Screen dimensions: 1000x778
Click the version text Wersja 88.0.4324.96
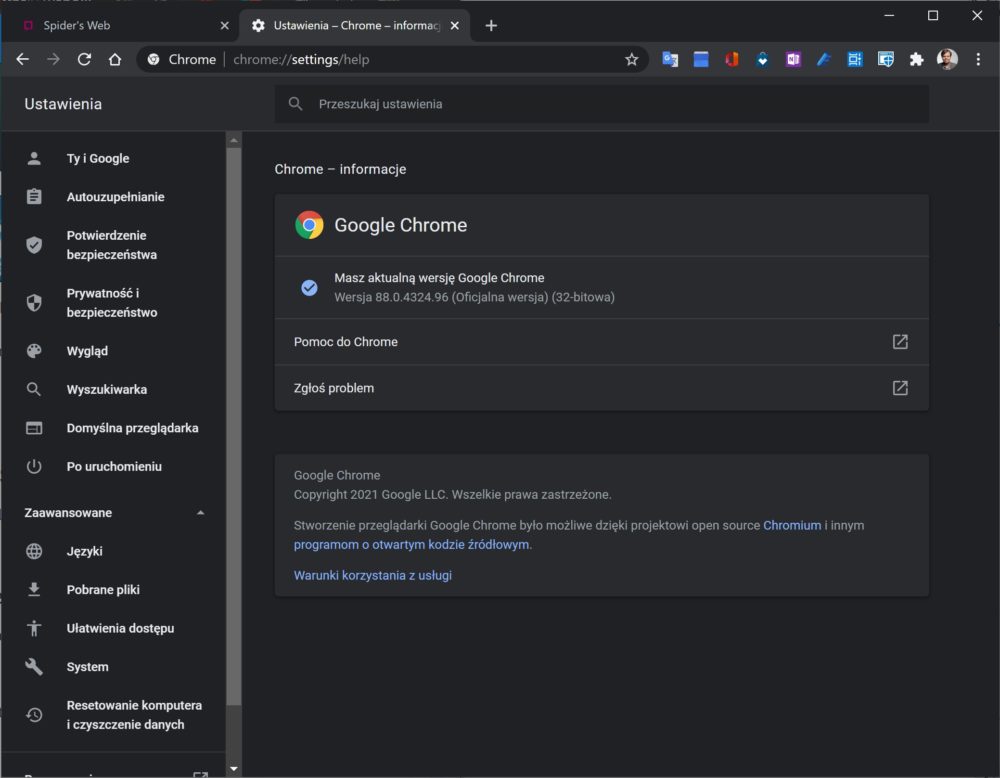click(x=474, y=297)
